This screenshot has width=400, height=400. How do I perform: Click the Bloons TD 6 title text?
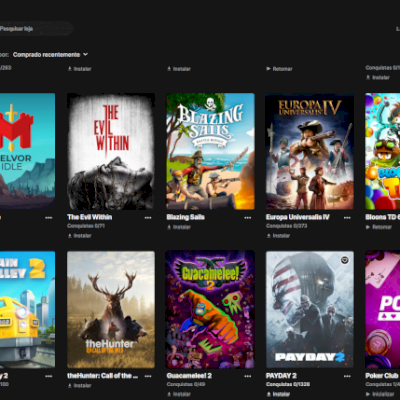tap(383, 217)
